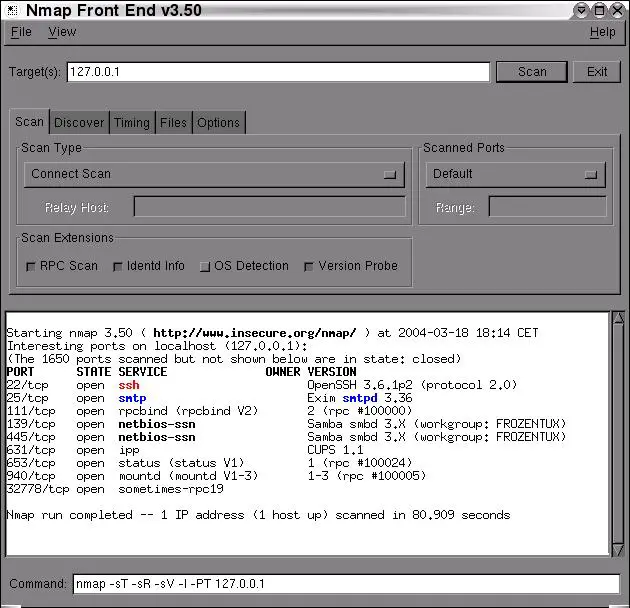Click the window menu icon in title bar

click(x=11, y=10)
